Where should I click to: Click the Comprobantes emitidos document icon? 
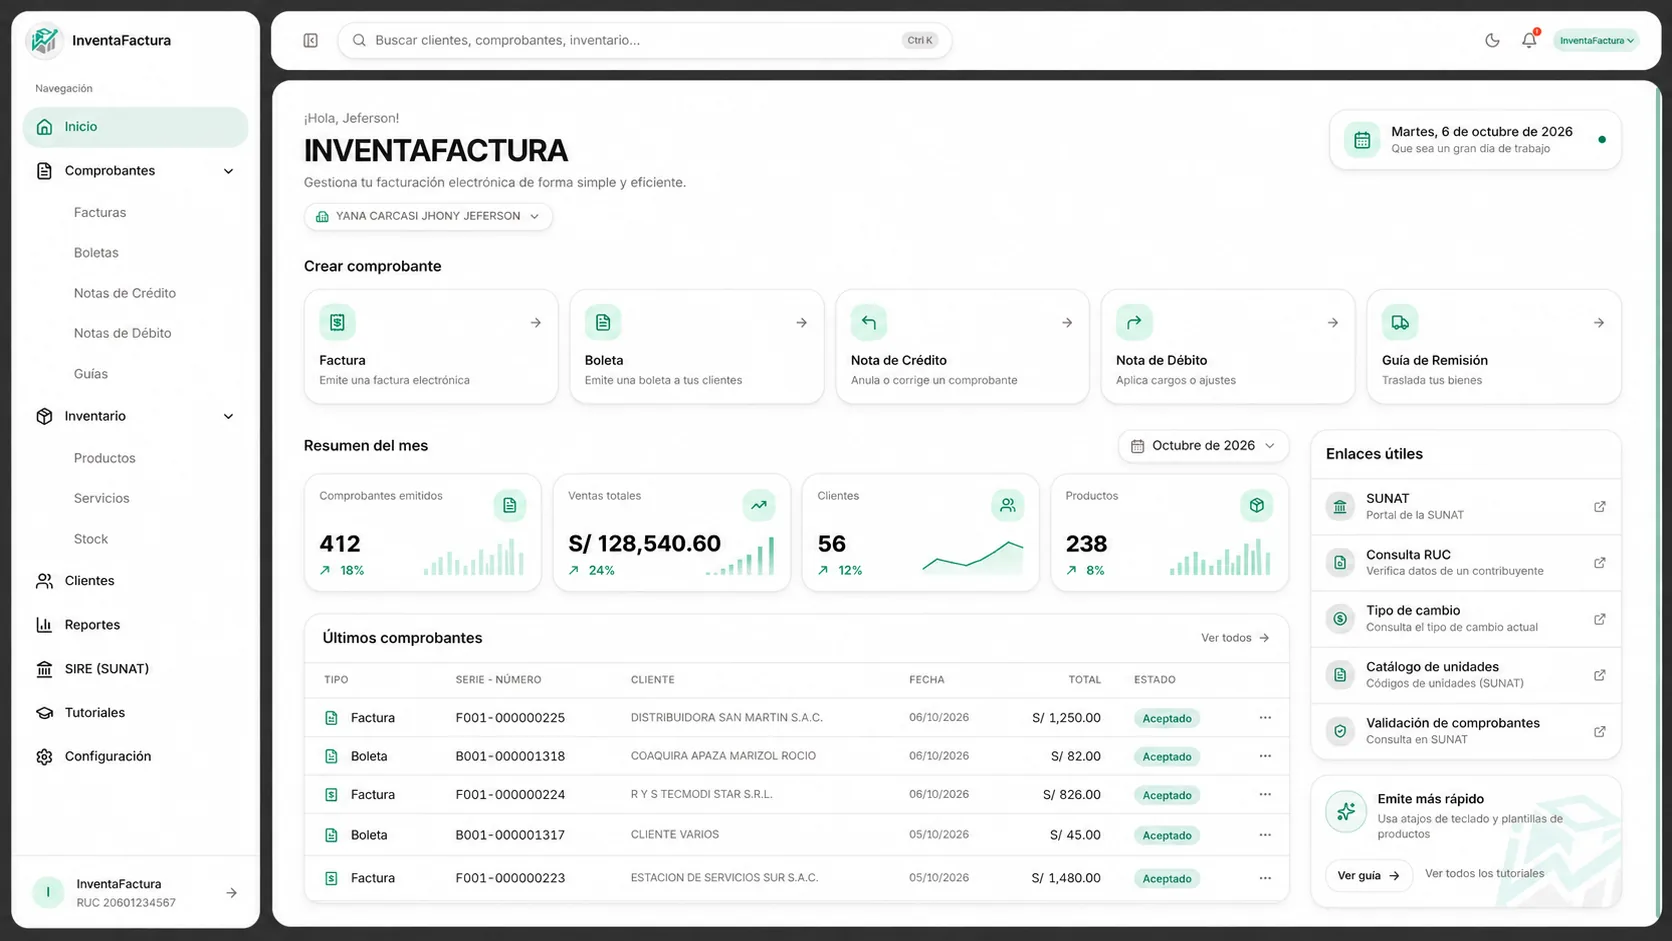(510, 506)
